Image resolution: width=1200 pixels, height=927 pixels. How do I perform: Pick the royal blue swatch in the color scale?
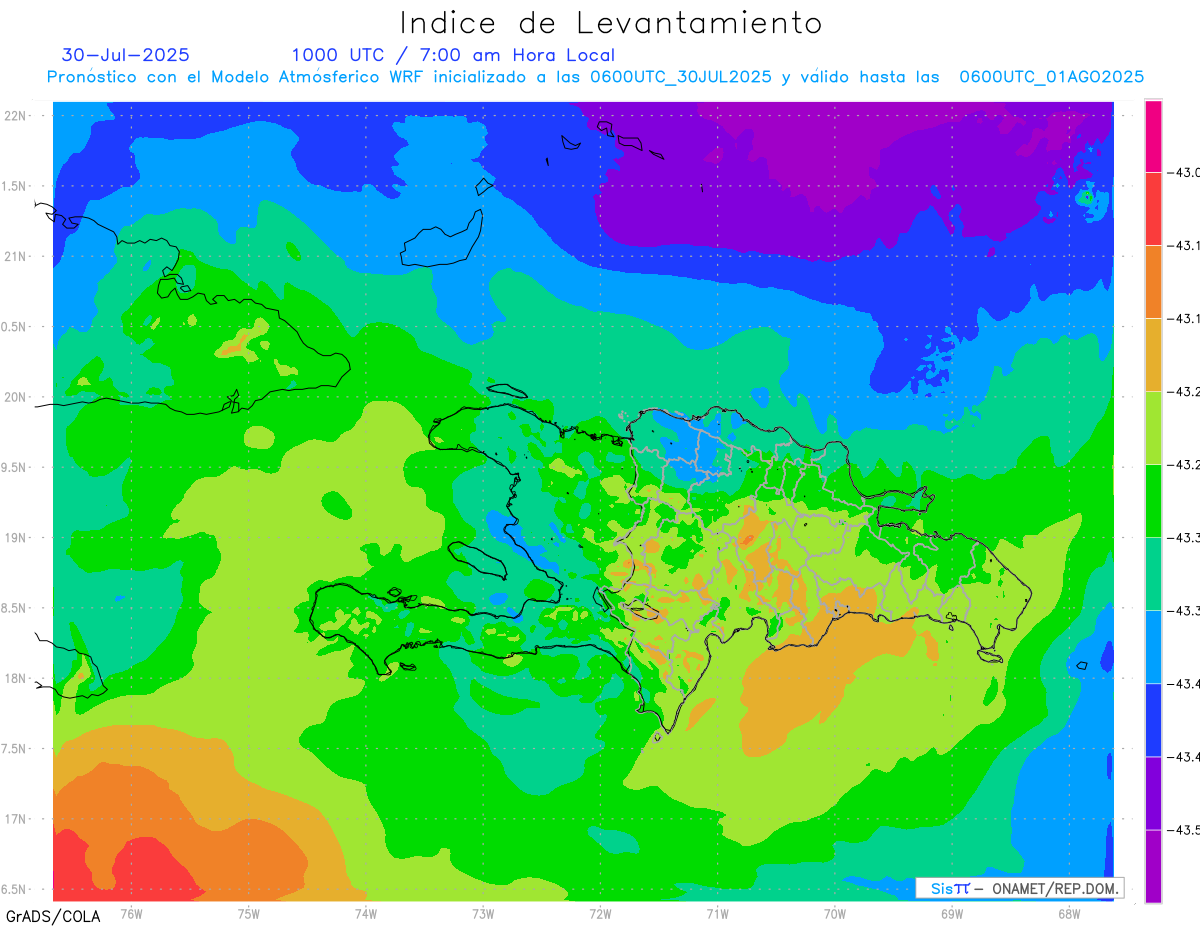[x=1153, y=720]
